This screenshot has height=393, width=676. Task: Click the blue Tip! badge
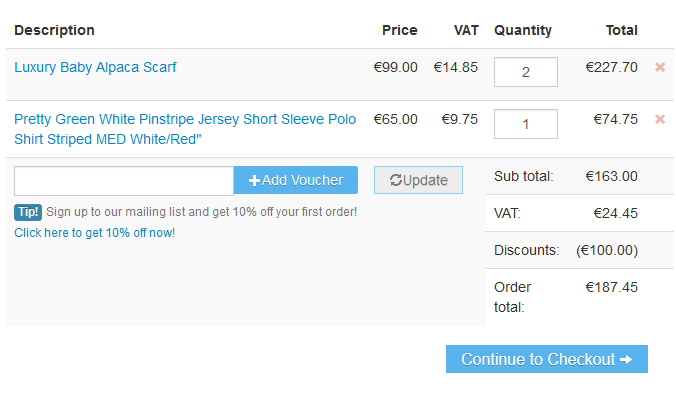point(28,212)
